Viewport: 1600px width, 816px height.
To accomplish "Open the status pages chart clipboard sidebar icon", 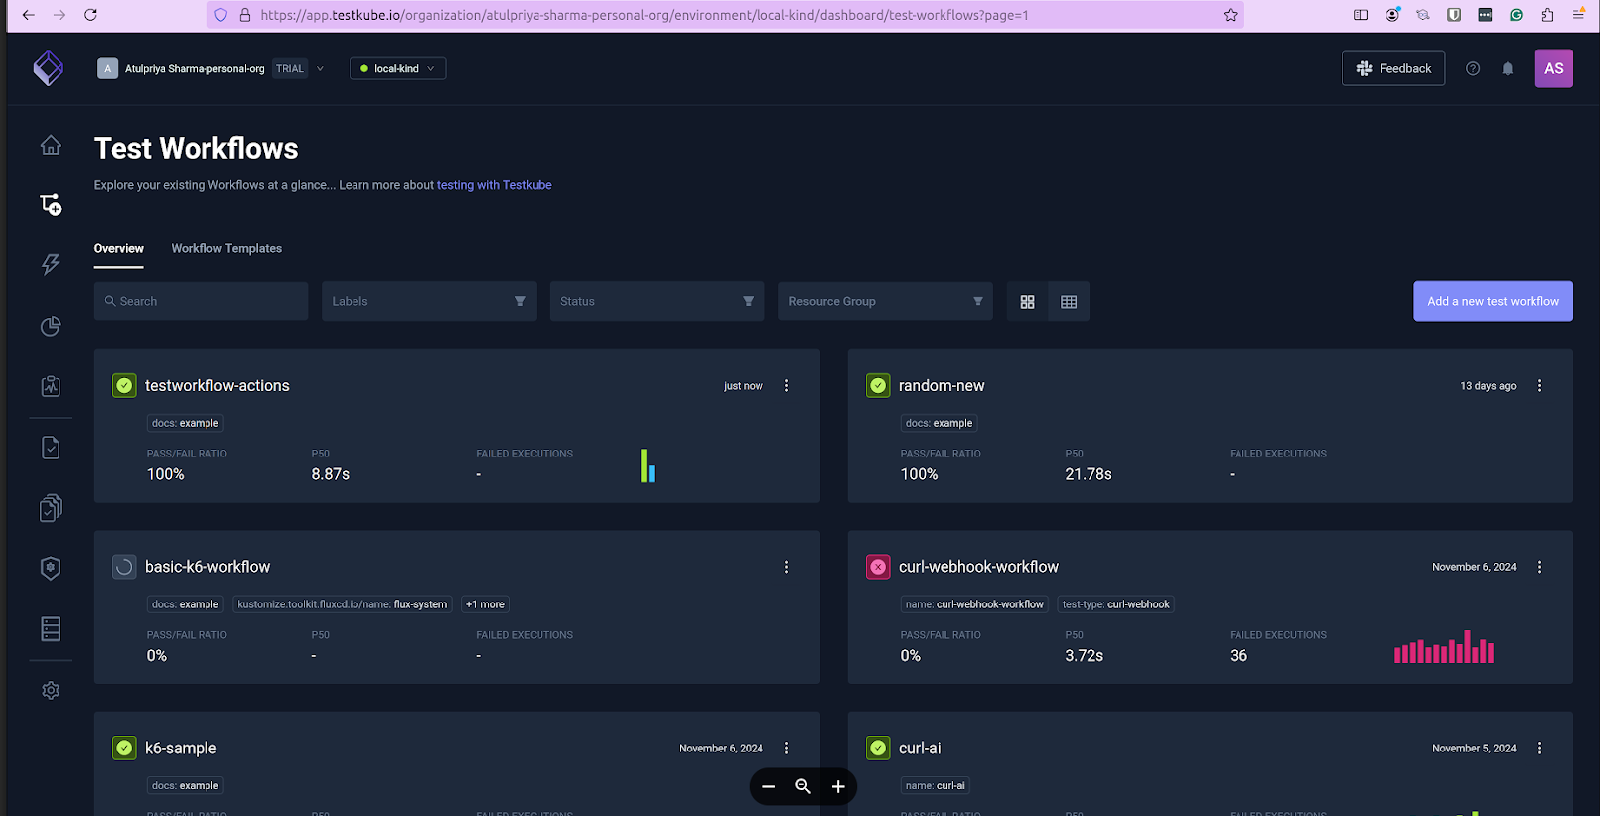I will point(51,386).
